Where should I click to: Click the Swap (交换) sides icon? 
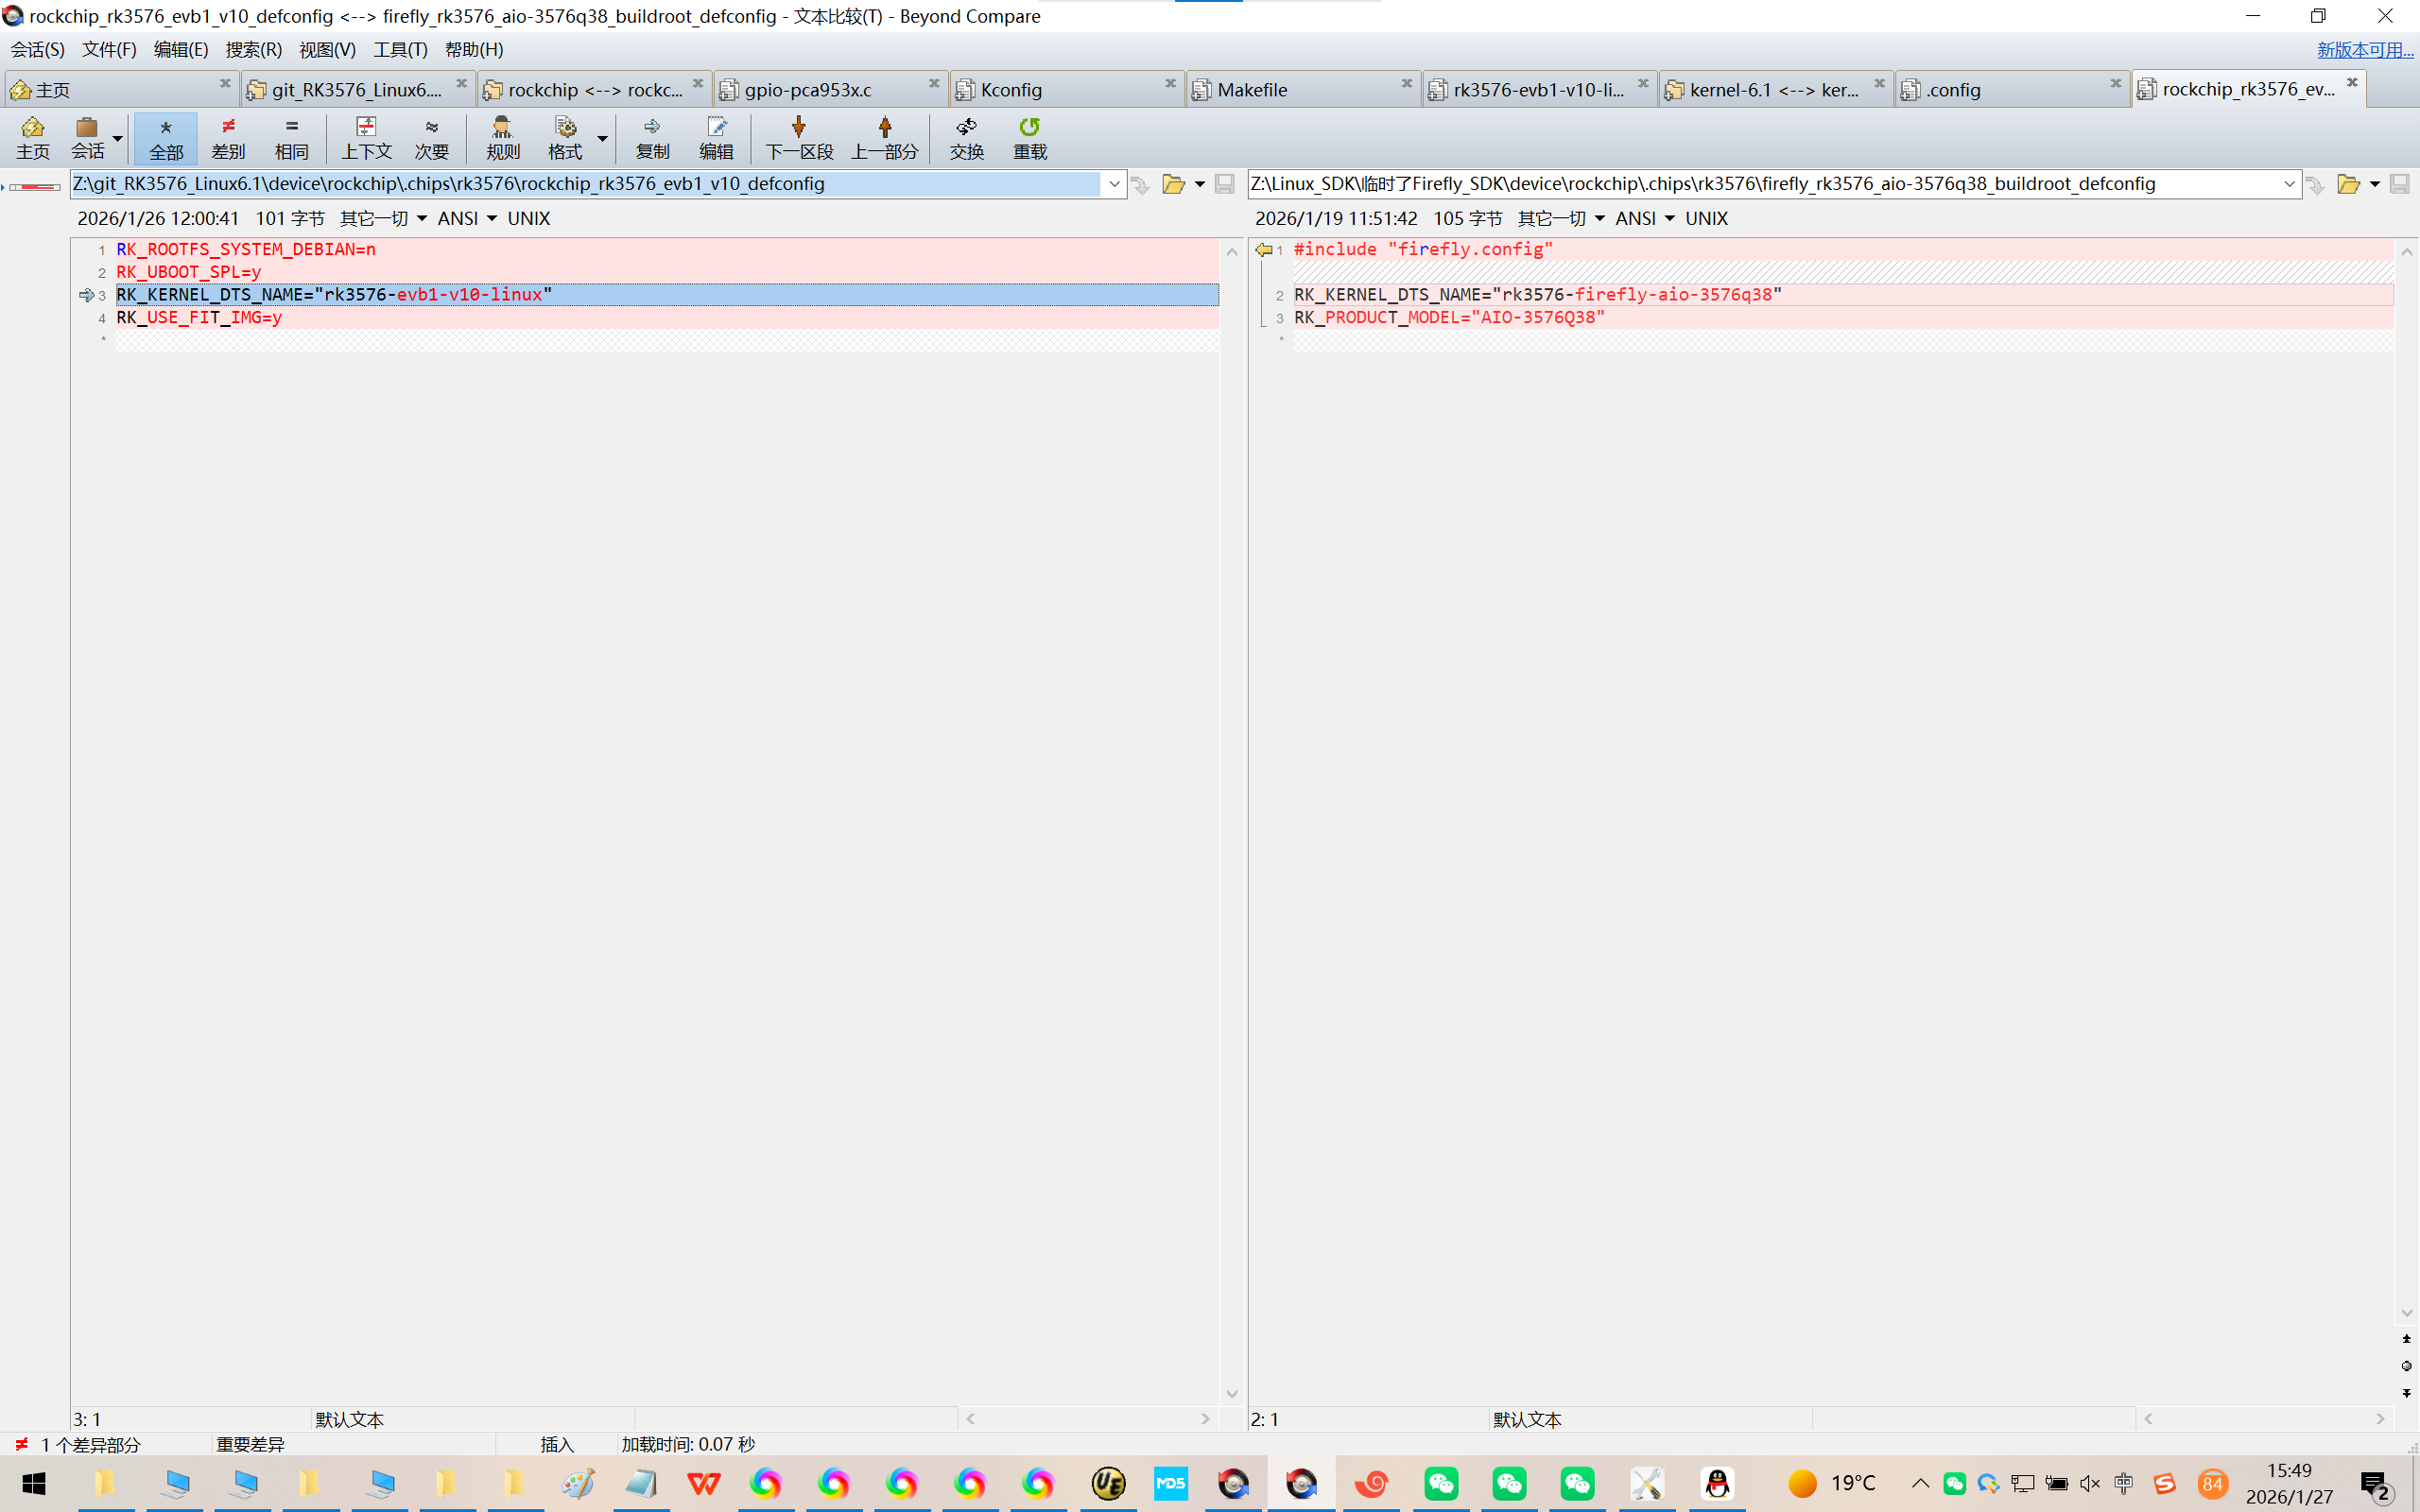click(x=966, y=137)
